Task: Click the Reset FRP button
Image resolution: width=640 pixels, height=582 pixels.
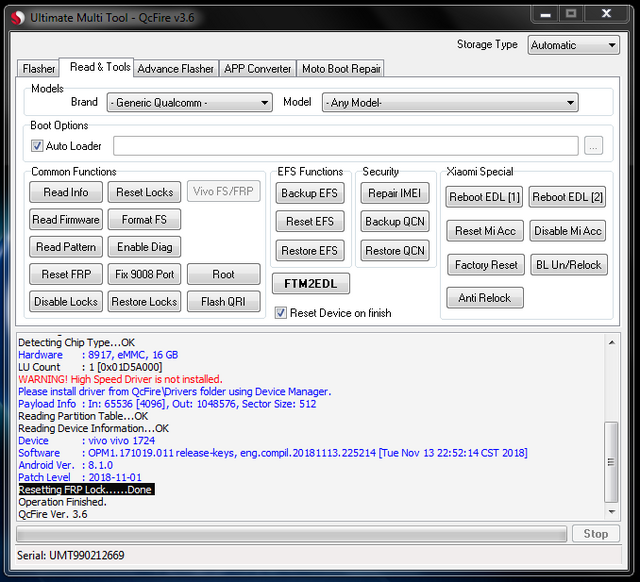Action: click(66, 274)
